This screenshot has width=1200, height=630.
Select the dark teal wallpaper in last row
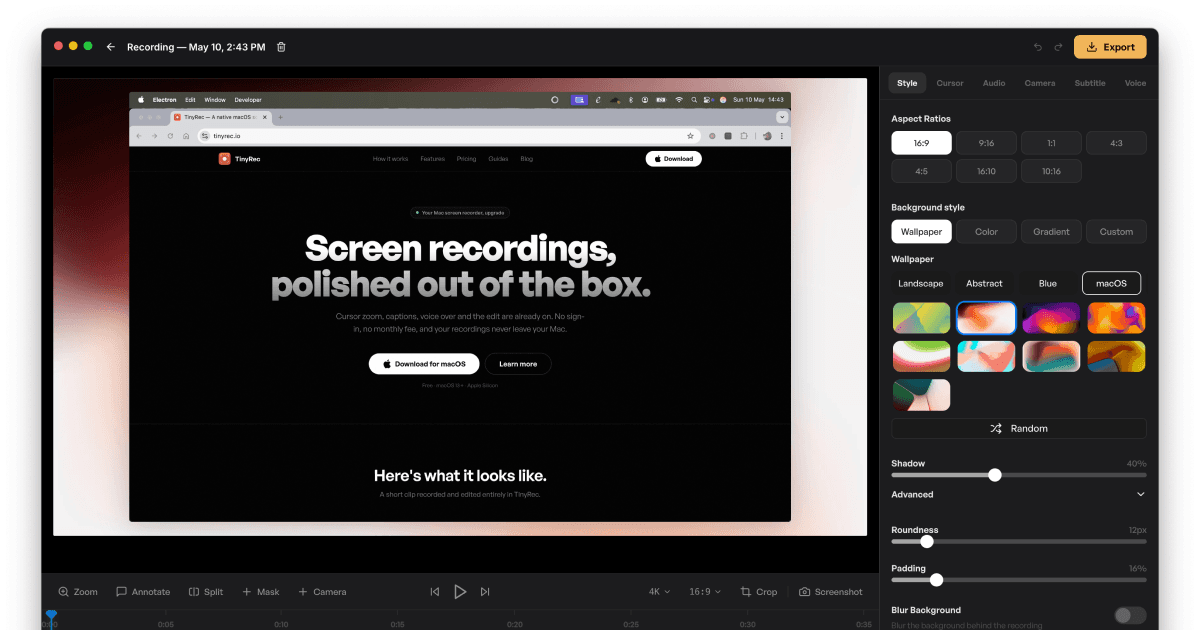921,395
